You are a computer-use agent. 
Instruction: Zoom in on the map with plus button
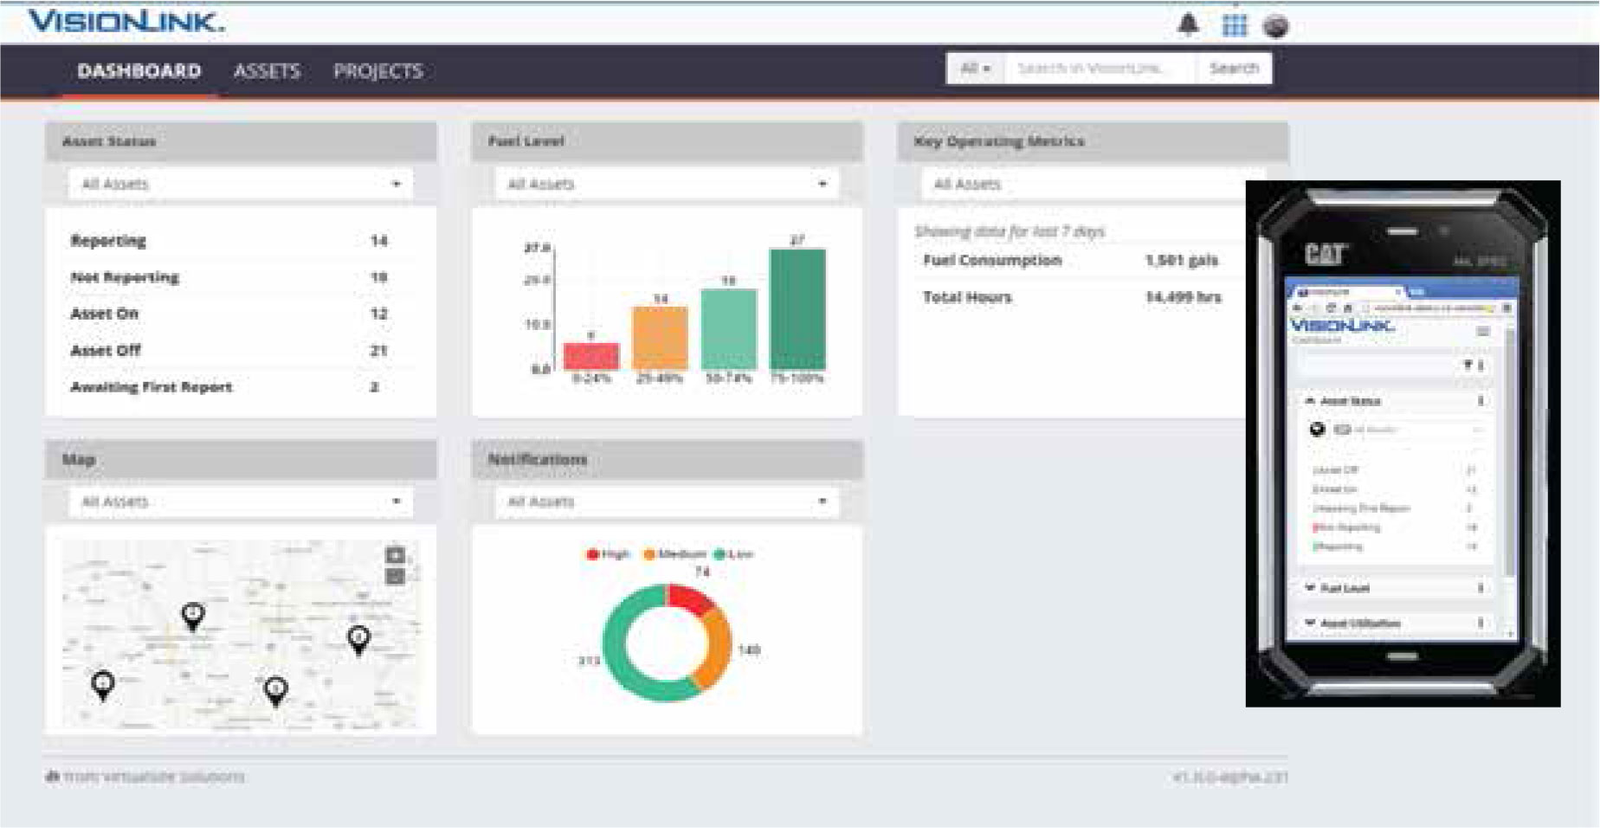395,555
